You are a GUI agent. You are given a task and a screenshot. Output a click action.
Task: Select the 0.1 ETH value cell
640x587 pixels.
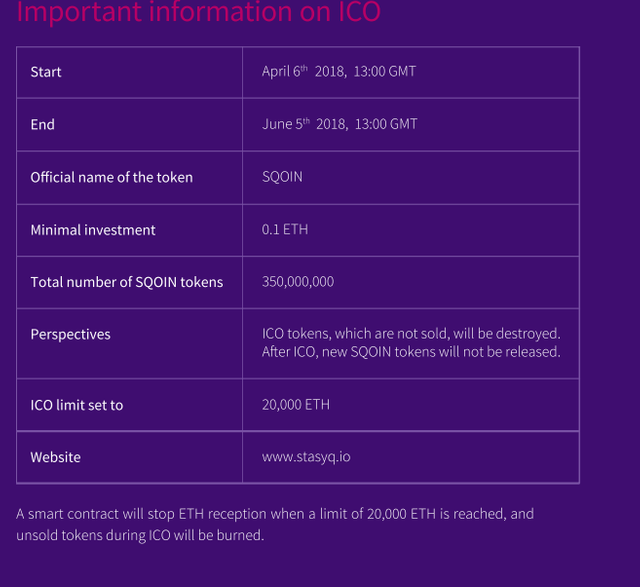pos(285,230)
